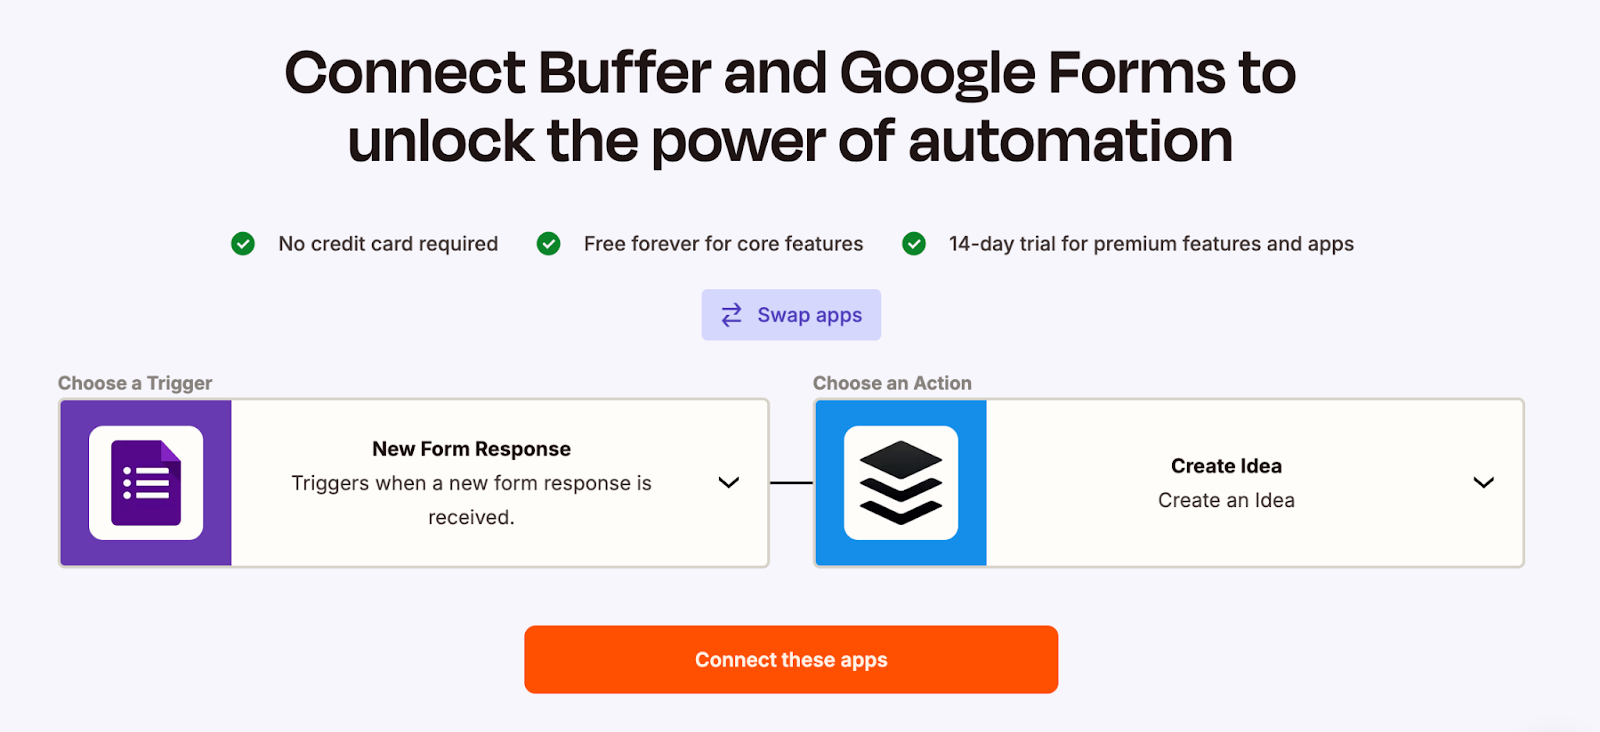
Task: Click Swap apps to switch the two apps
Action: click(791, 314)
